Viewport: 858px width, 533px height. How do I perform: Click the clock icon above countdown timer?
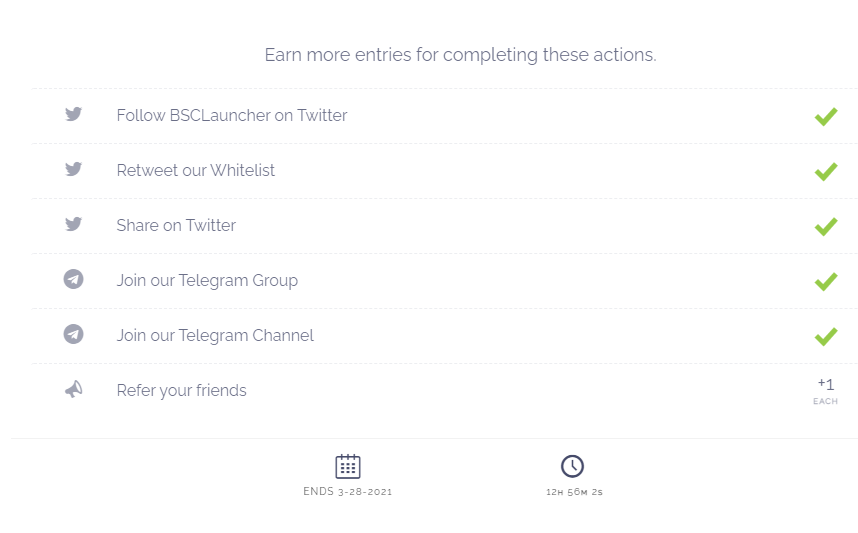tap(572, 466)
